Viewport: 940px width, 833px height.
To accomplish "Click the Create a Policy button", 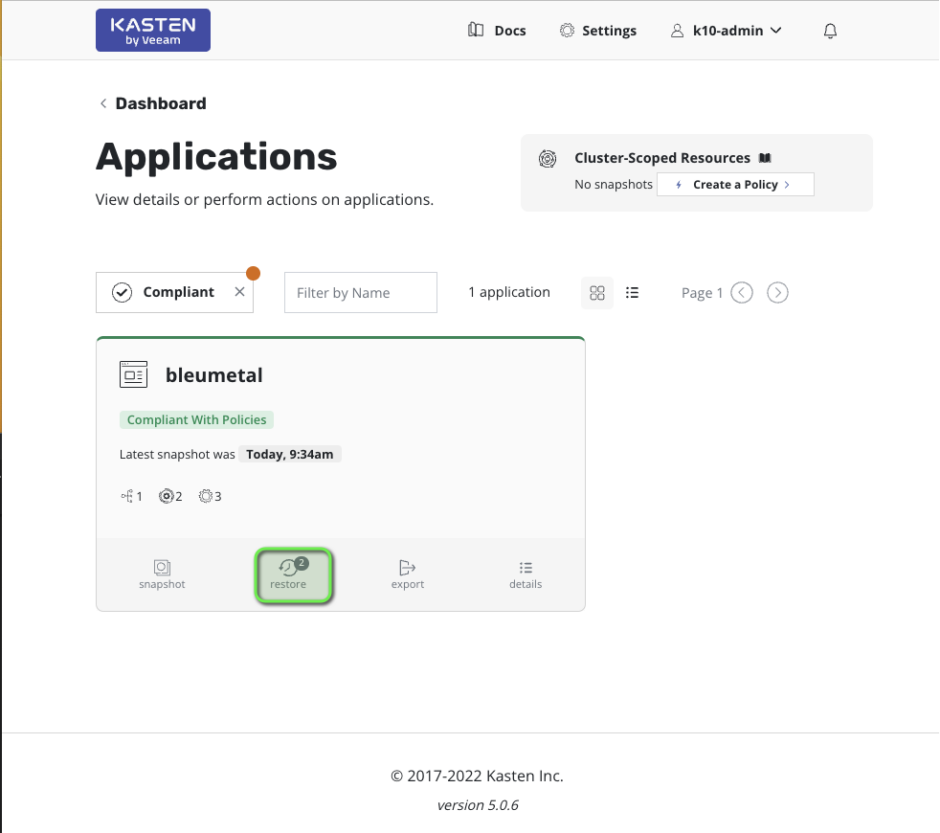I will [735, 184].
